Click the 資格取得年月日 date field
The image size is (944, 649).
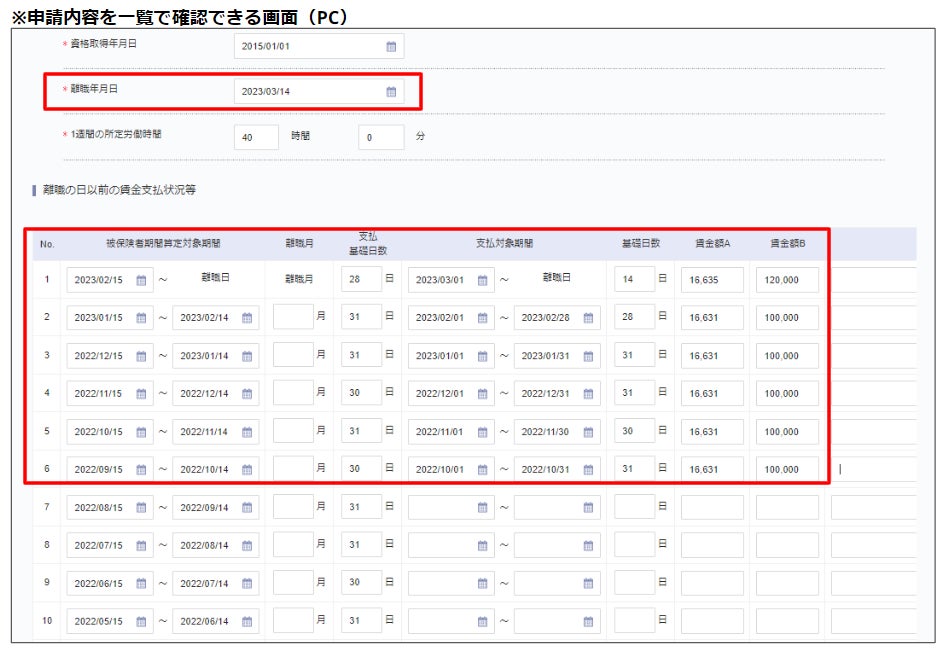pos(319,46)
